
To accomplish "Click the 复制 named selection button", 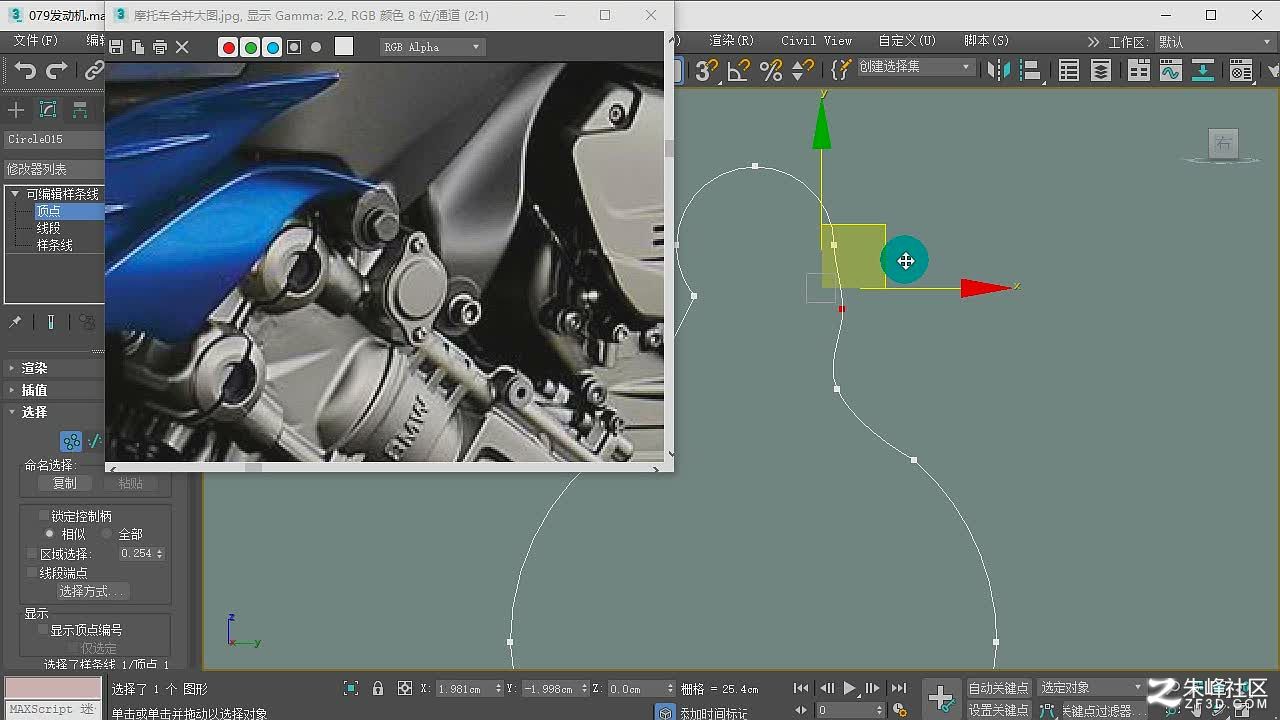I will [65, 483].
